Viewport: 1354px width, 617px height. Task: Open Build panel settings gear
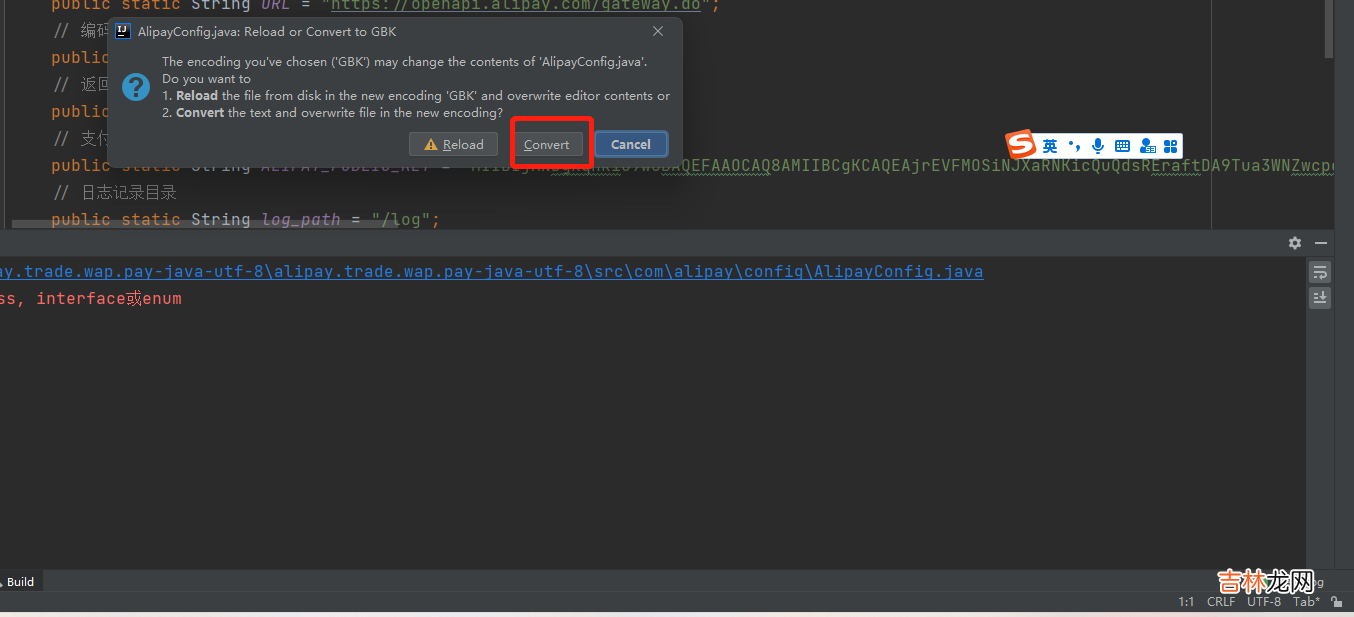click(x=1295, y=243)
